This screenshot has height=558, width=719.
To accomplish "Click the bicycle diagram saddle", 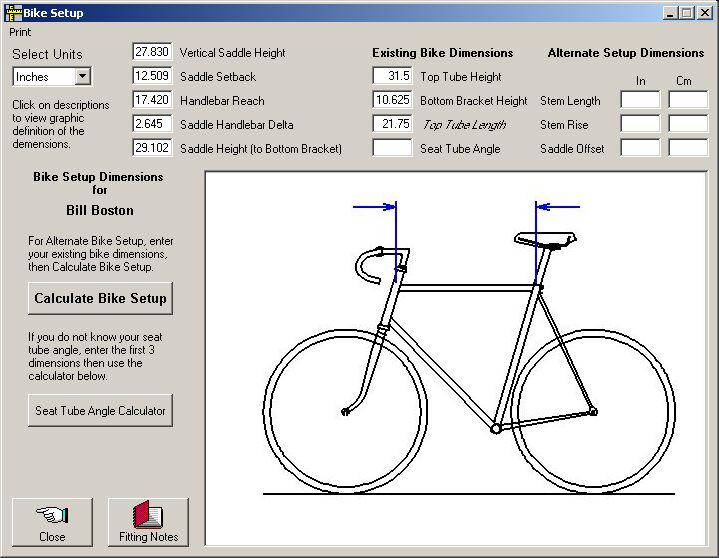I will [545, 239].
